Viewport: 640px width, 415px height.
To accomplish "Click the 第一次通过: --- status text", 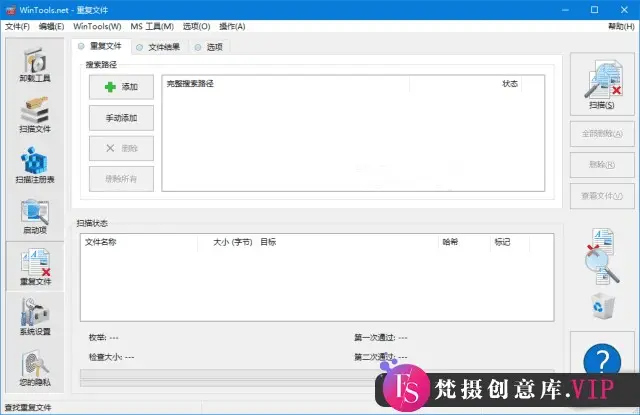I will pyautogui.click(x=381, y=337).
